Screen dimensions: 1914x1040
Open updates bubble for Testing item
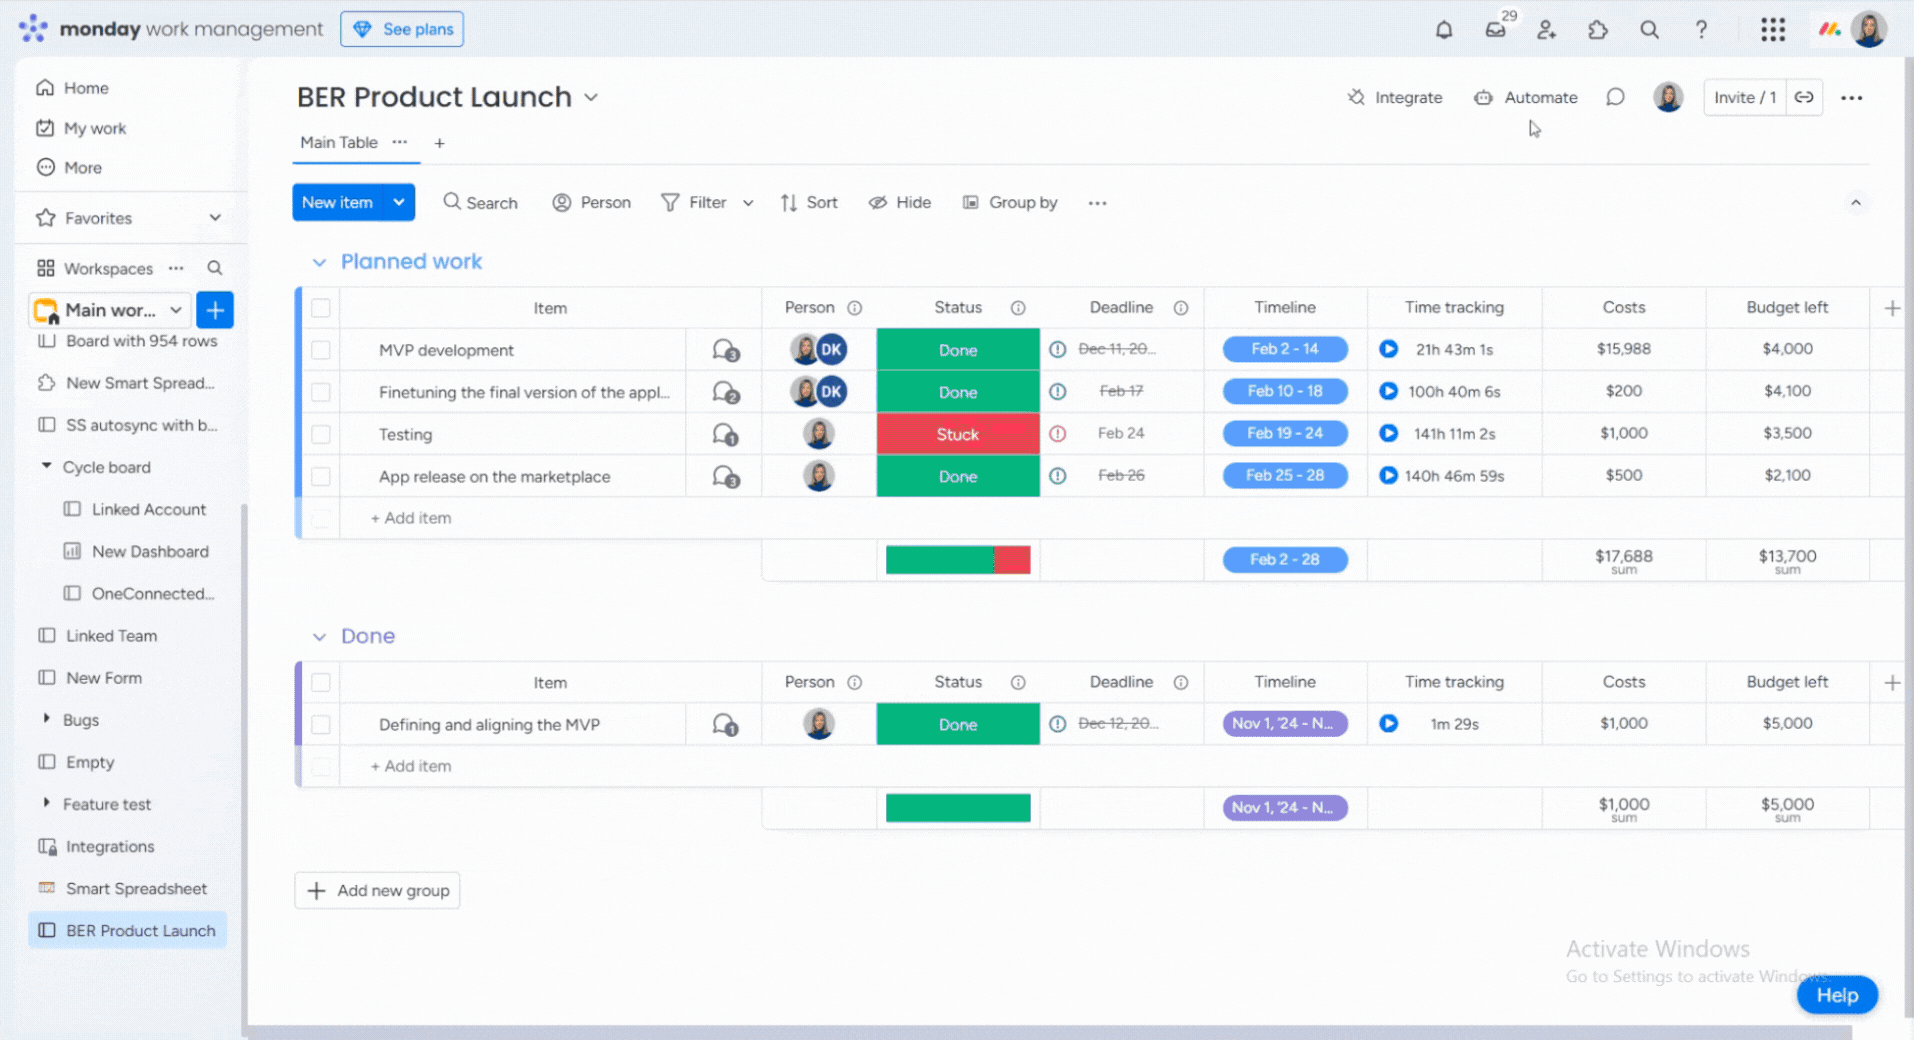725,434
